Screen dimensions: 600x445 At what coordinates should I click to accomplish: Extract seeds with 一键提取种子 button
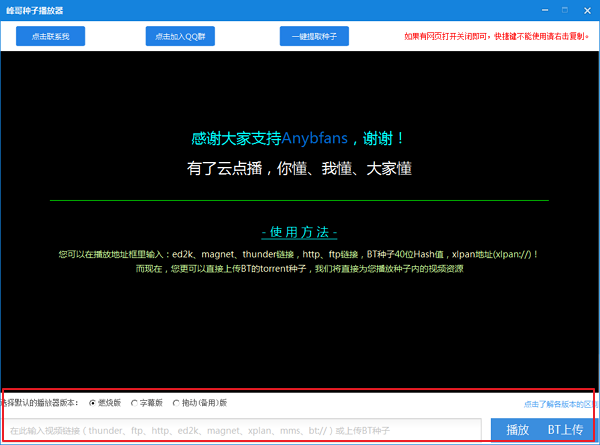pos(314,36)
